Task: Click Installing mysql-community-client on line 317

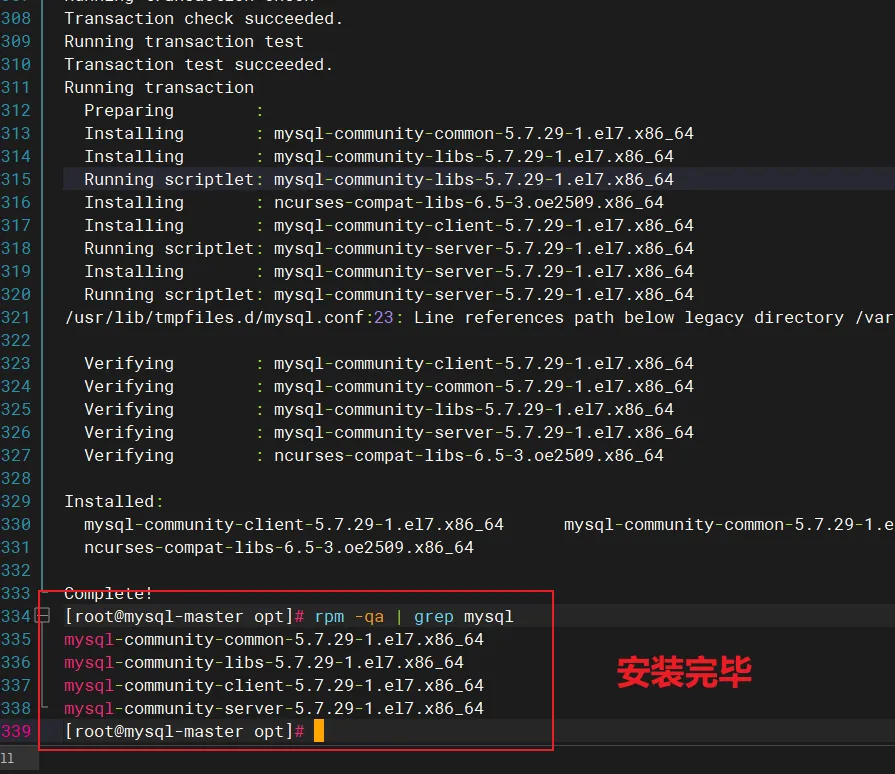Action: (x=389, y=225)
